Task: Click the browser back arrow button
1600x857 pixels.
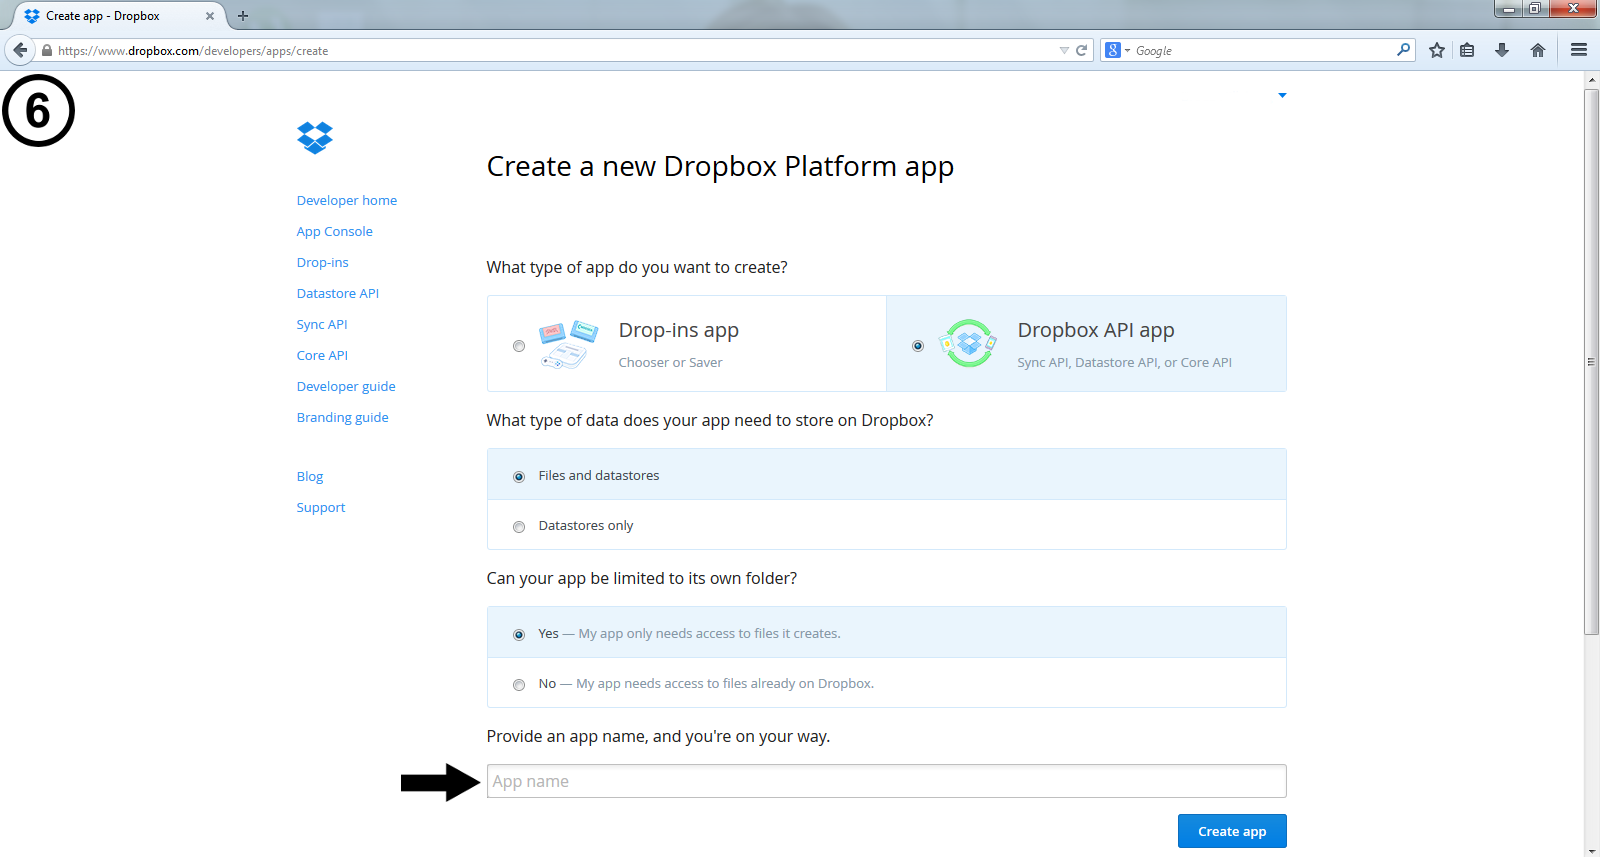Action: [20, 50]
